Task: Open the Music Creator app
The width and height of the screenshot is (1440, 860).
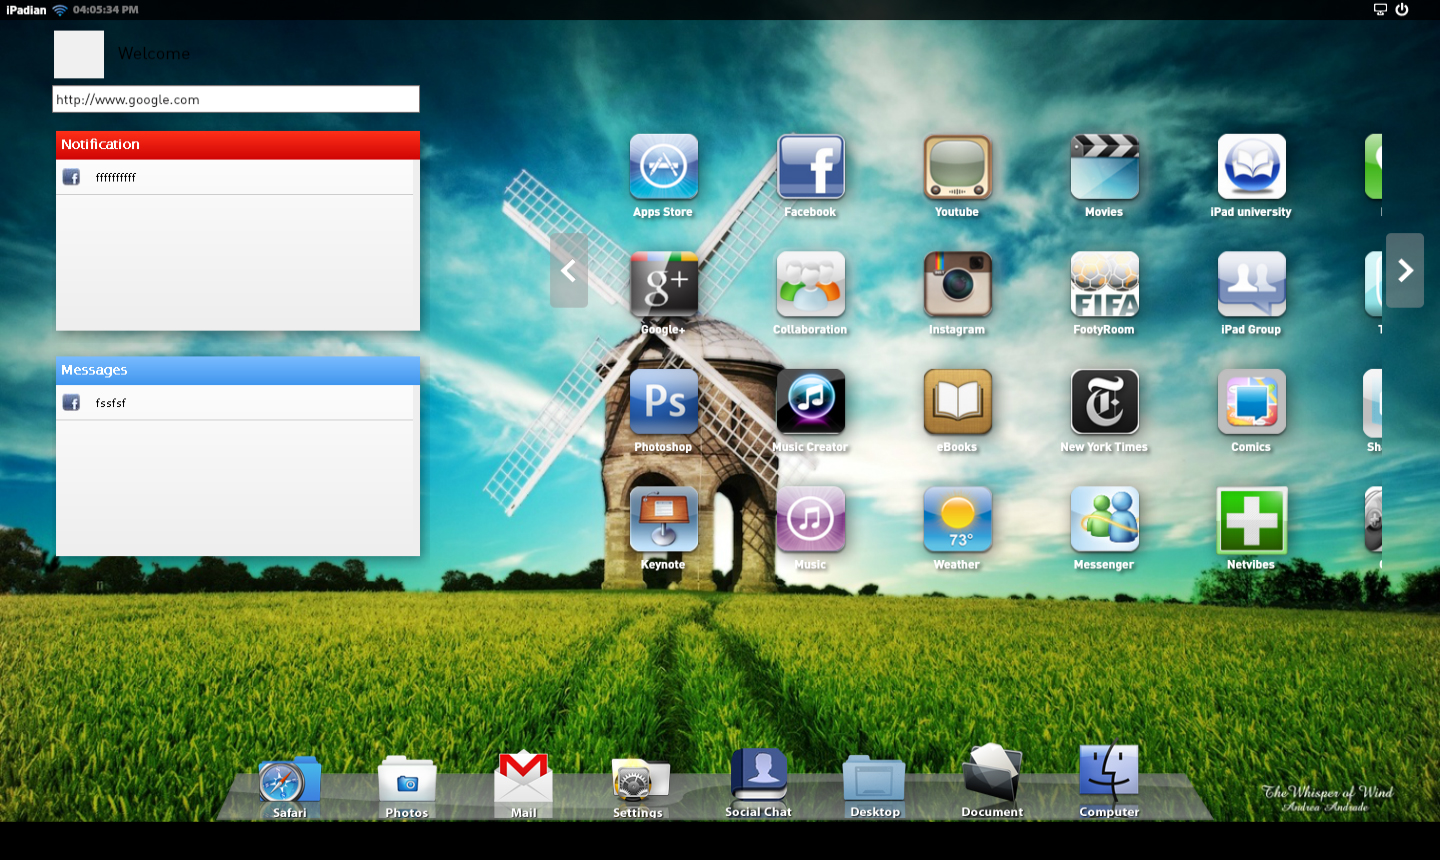Action: coord(811,402)
